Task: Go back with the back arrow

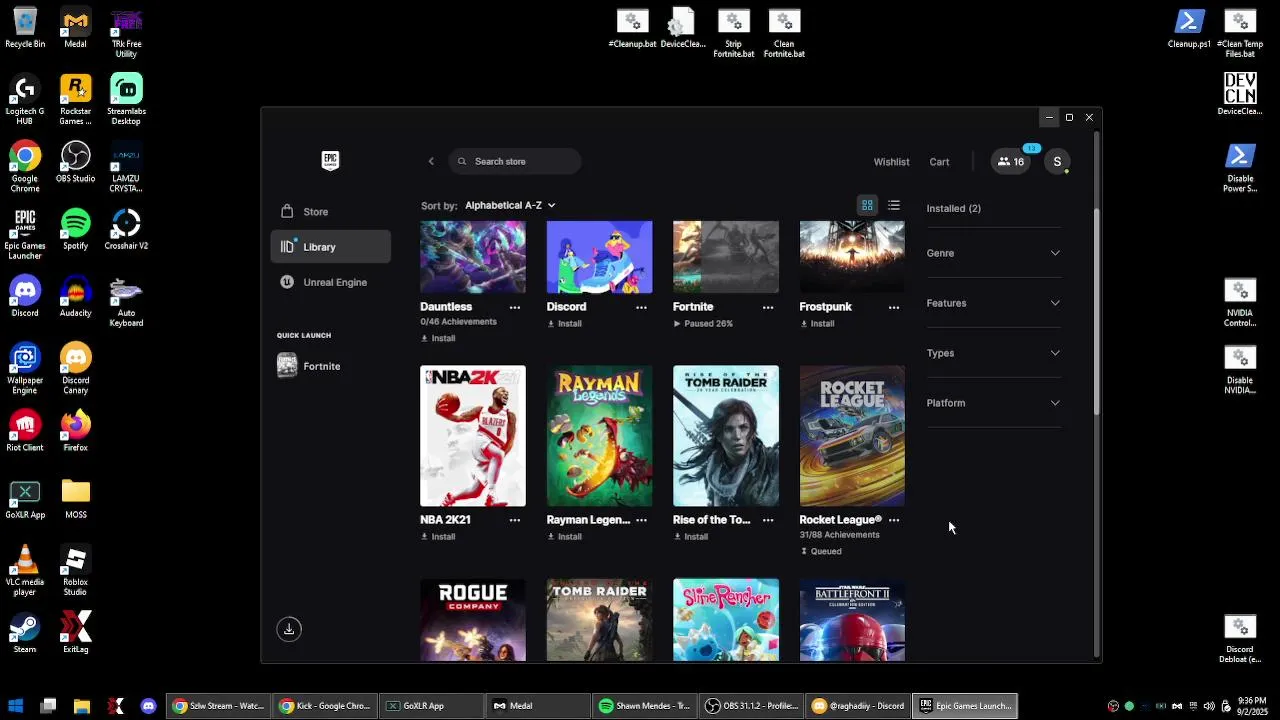Action: [x=431, y=161]
